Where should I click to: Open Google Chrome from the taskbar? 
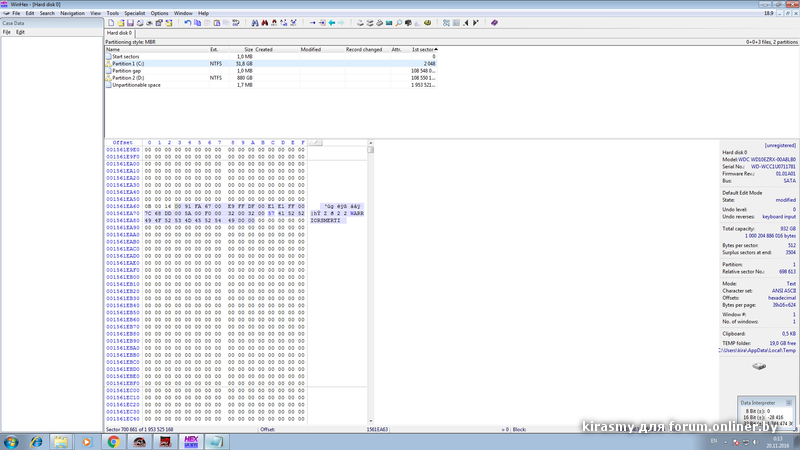[x=113, y=441]
